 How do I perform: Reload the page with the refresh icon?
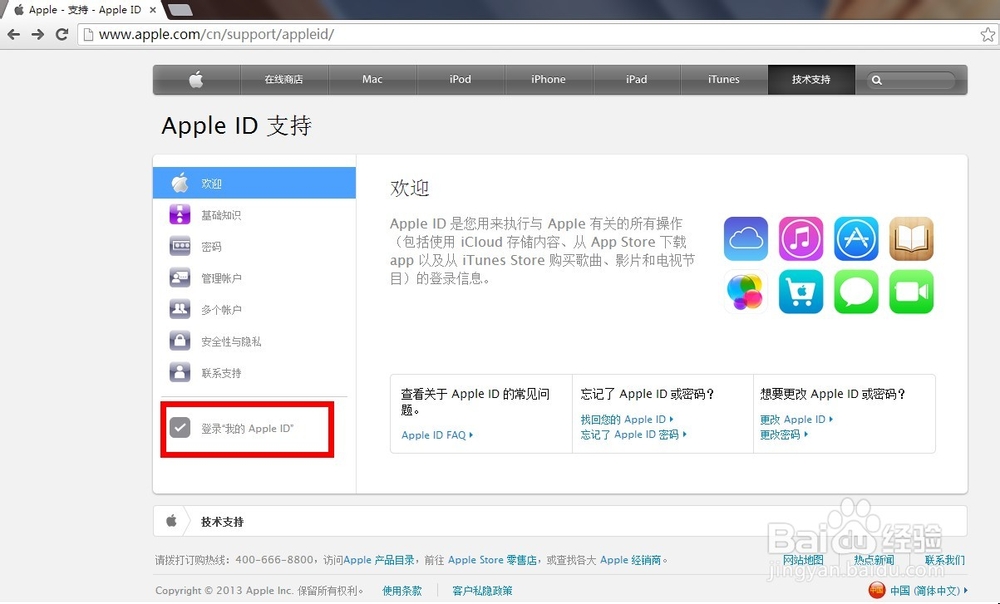pos(62,34)
